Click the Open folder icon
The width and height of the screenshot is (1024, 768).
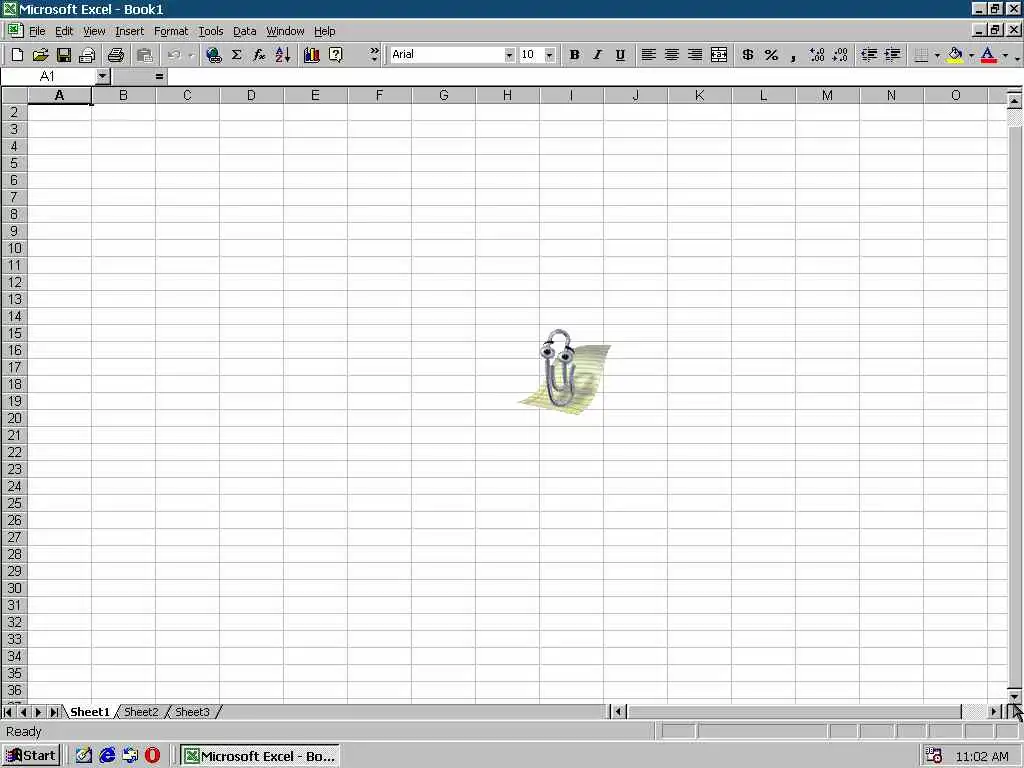40,55
